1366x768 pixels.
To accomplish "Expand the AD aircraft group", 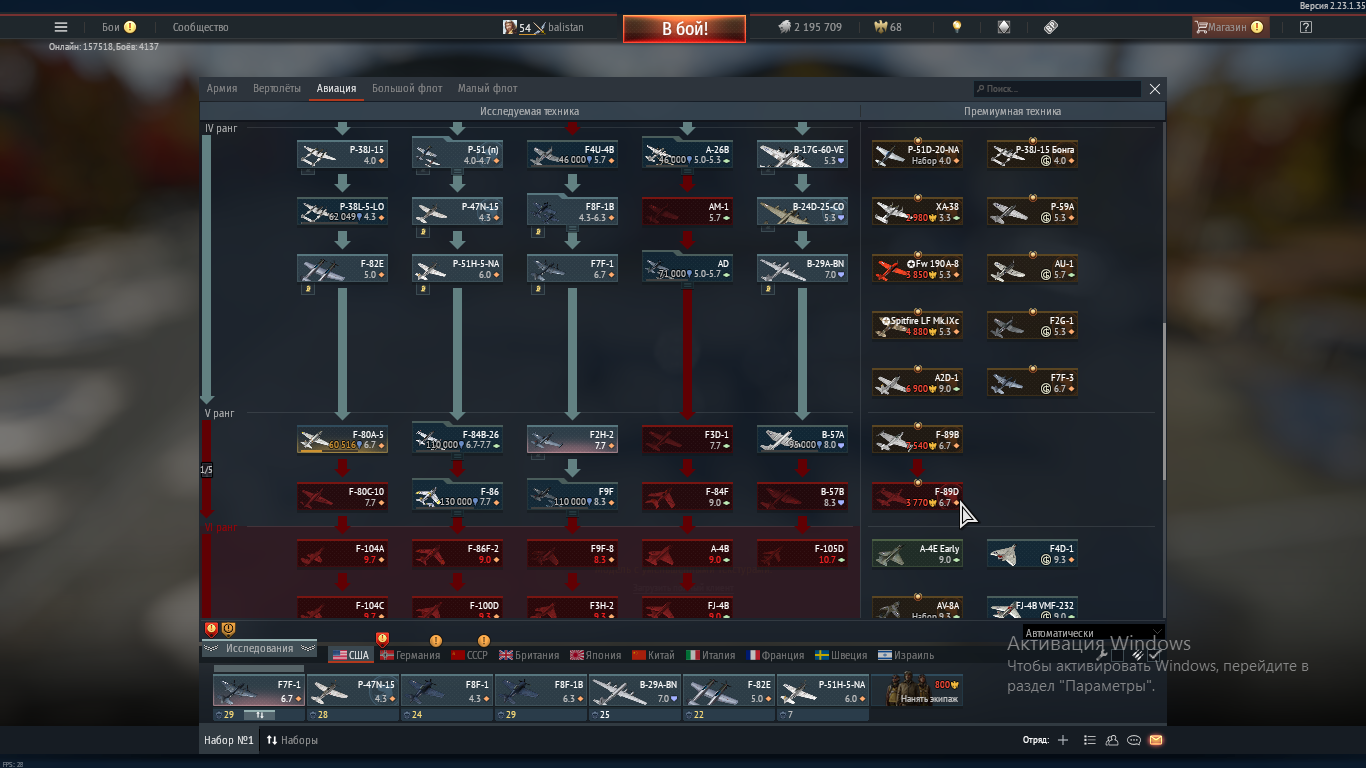I will [x=687, y=267].
